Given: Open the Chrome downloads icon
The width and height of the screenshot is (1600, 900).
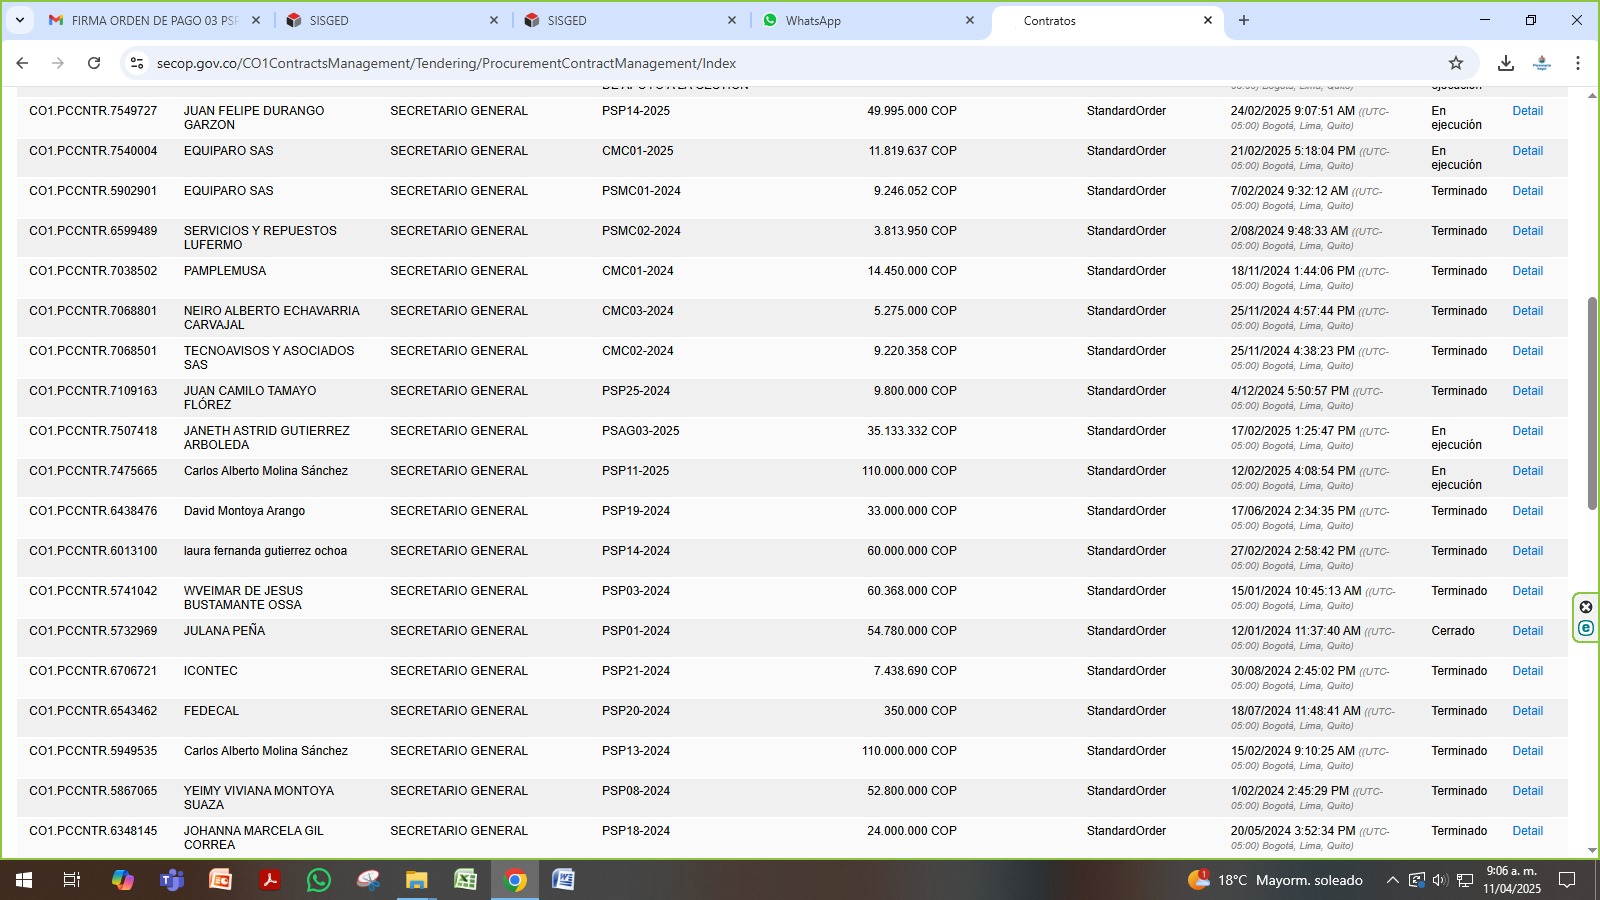Looking at the screenshot, I should [x=1505, y=63].
